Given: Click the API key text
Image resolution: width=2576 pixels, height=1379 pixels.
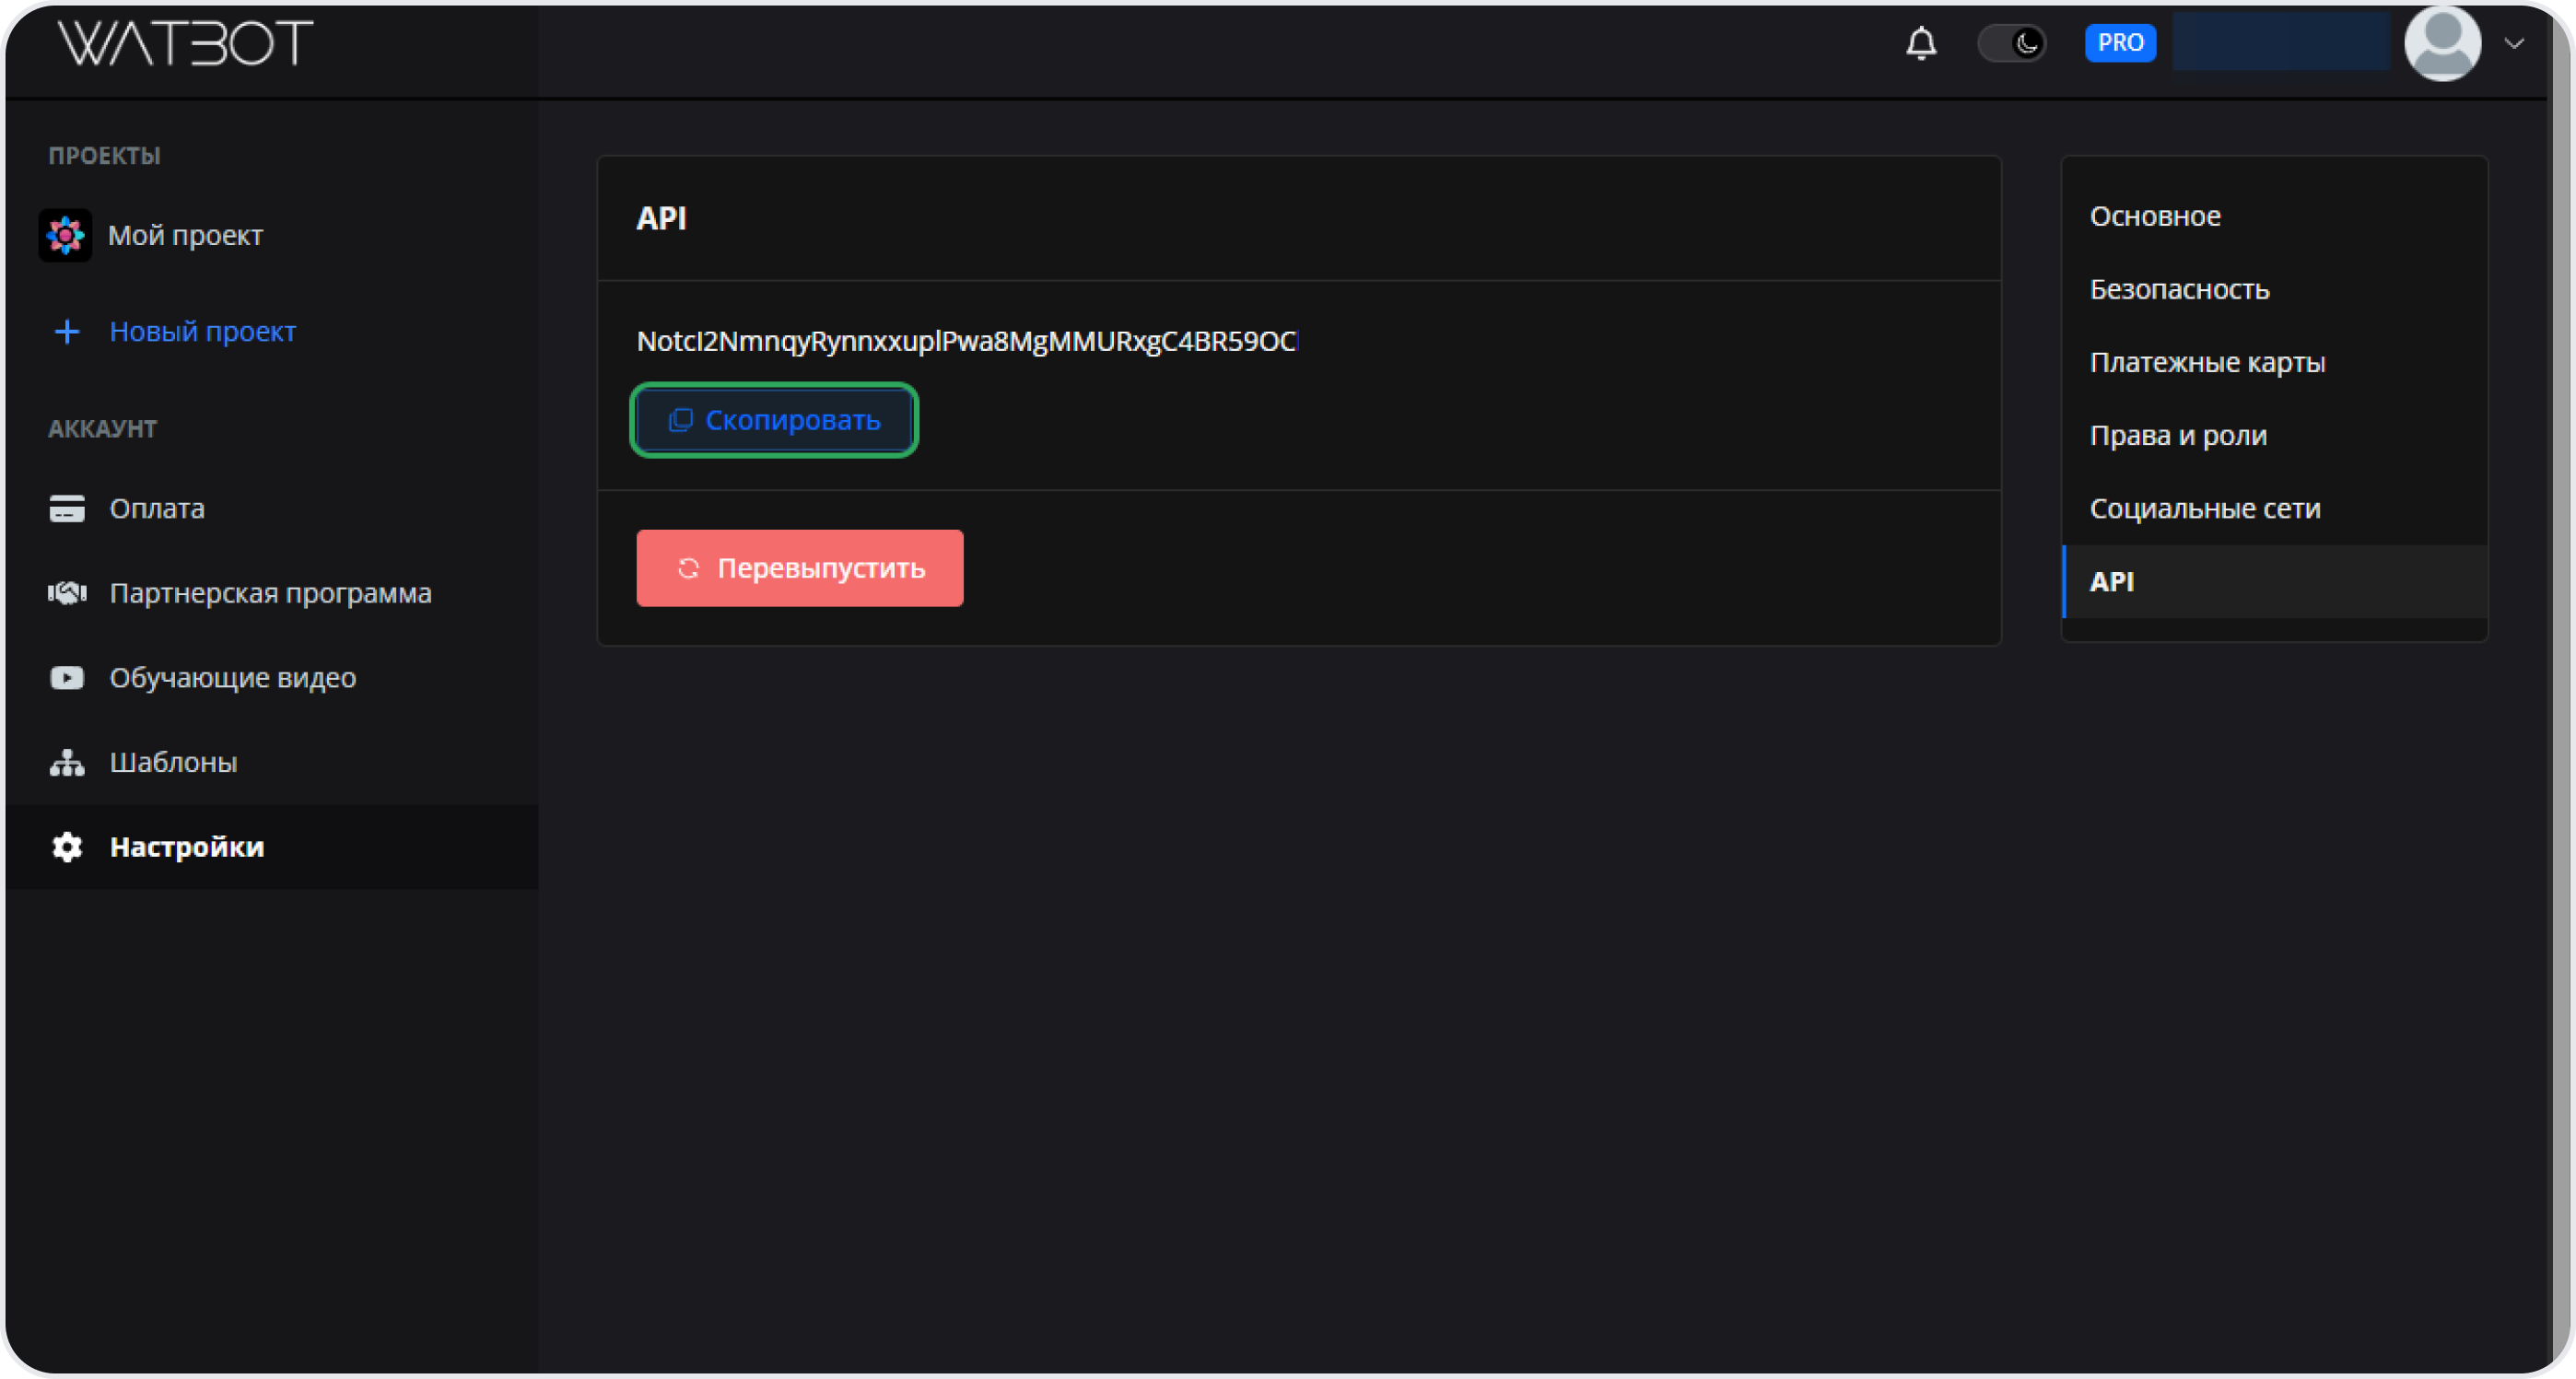Looking at the screenshot, I should pyautogui.click(x=966, y=341).
